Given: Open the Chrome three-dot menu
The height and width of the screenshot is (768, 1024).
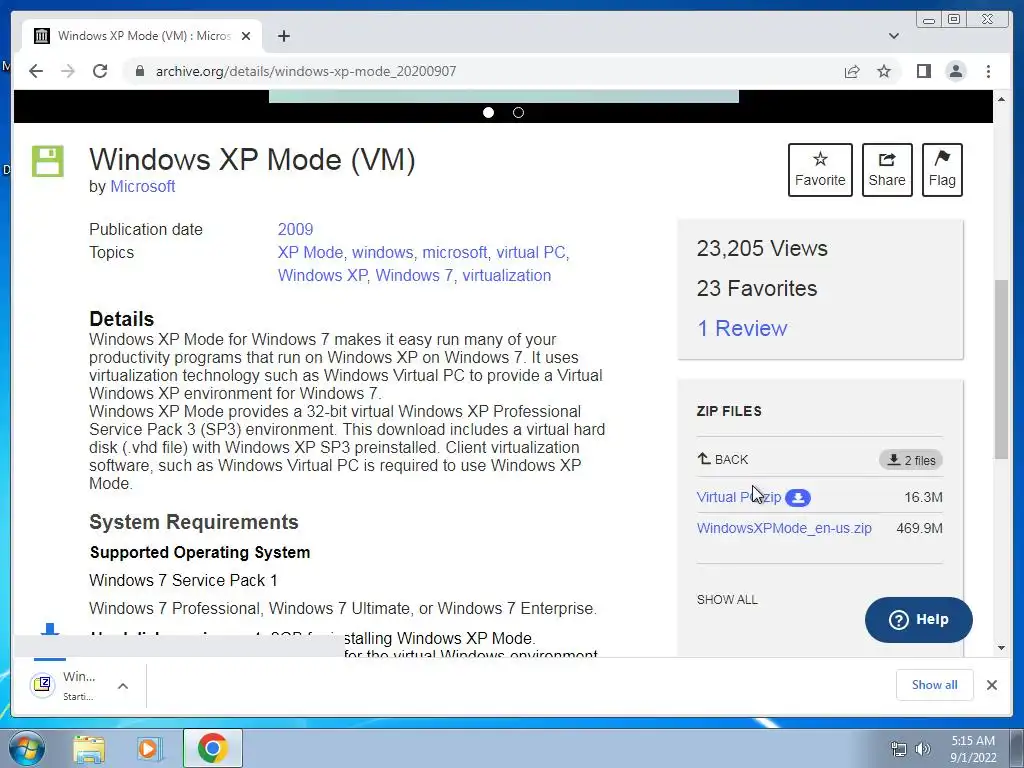Looking at the screenshot, I should [x=988, y=71].
